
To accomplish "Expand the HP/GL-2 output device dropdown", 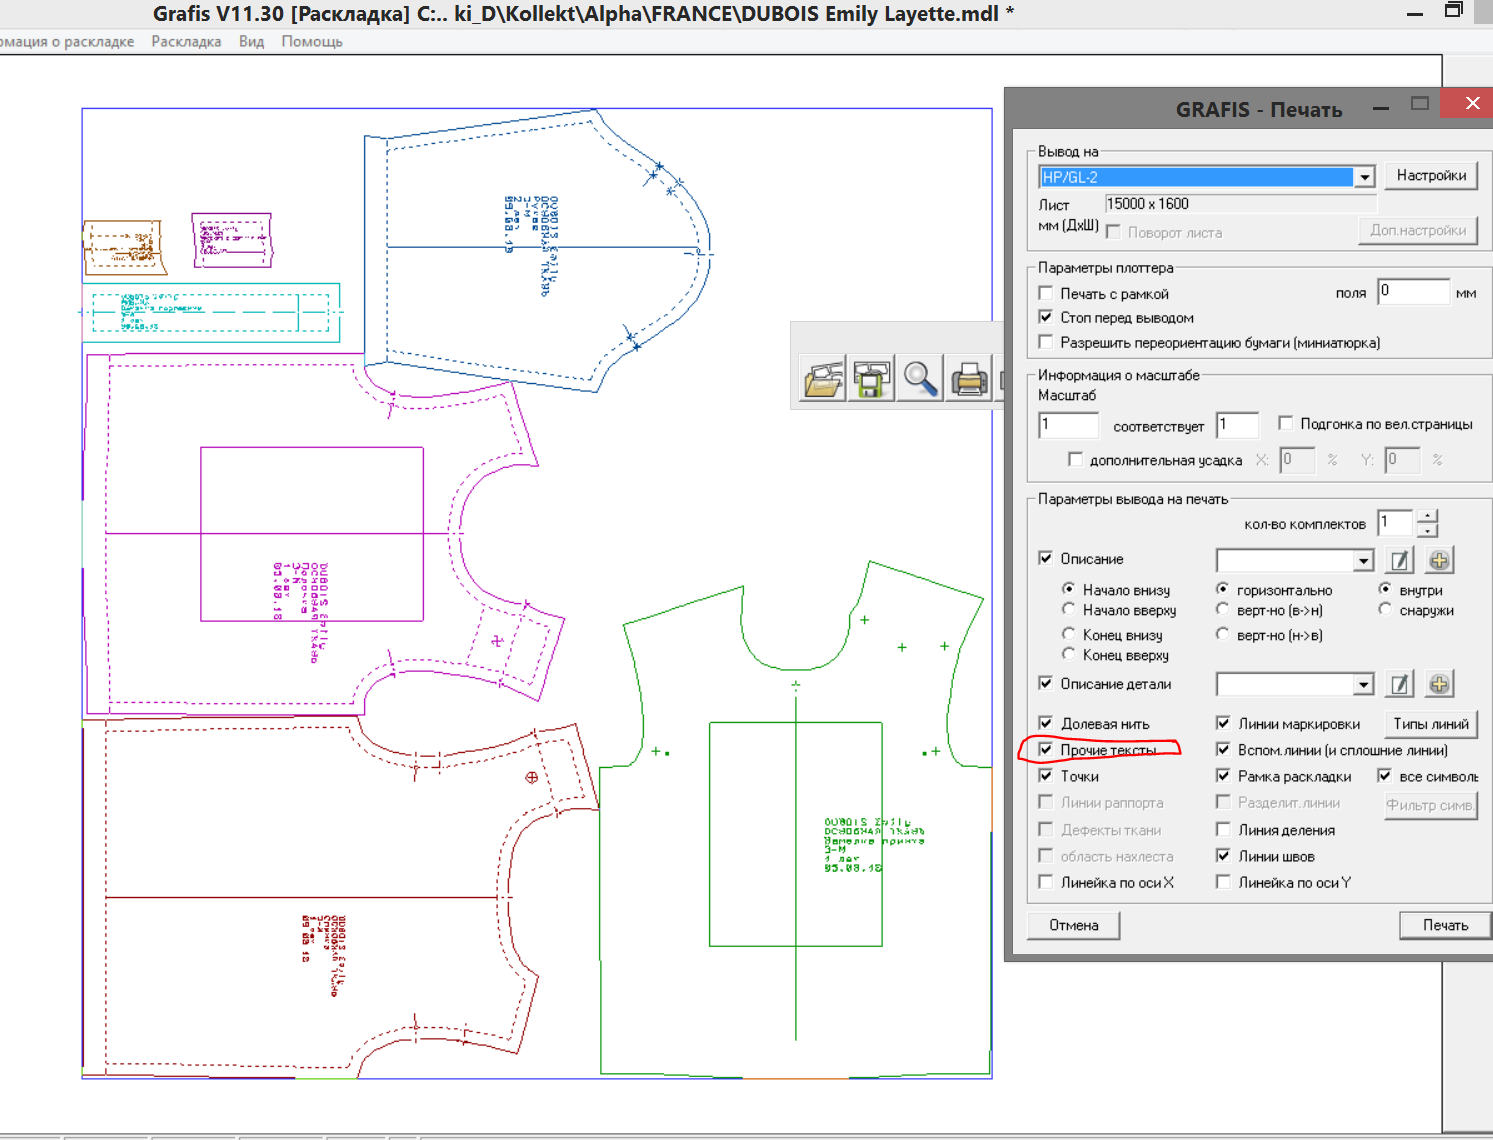I will click(x=1365, y=177).
